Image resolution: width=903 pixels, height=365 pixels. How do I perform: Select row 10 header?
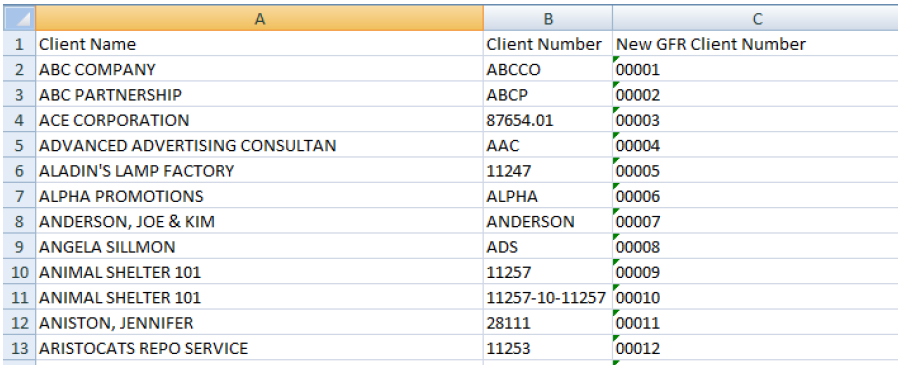click(x=19, y=272)
